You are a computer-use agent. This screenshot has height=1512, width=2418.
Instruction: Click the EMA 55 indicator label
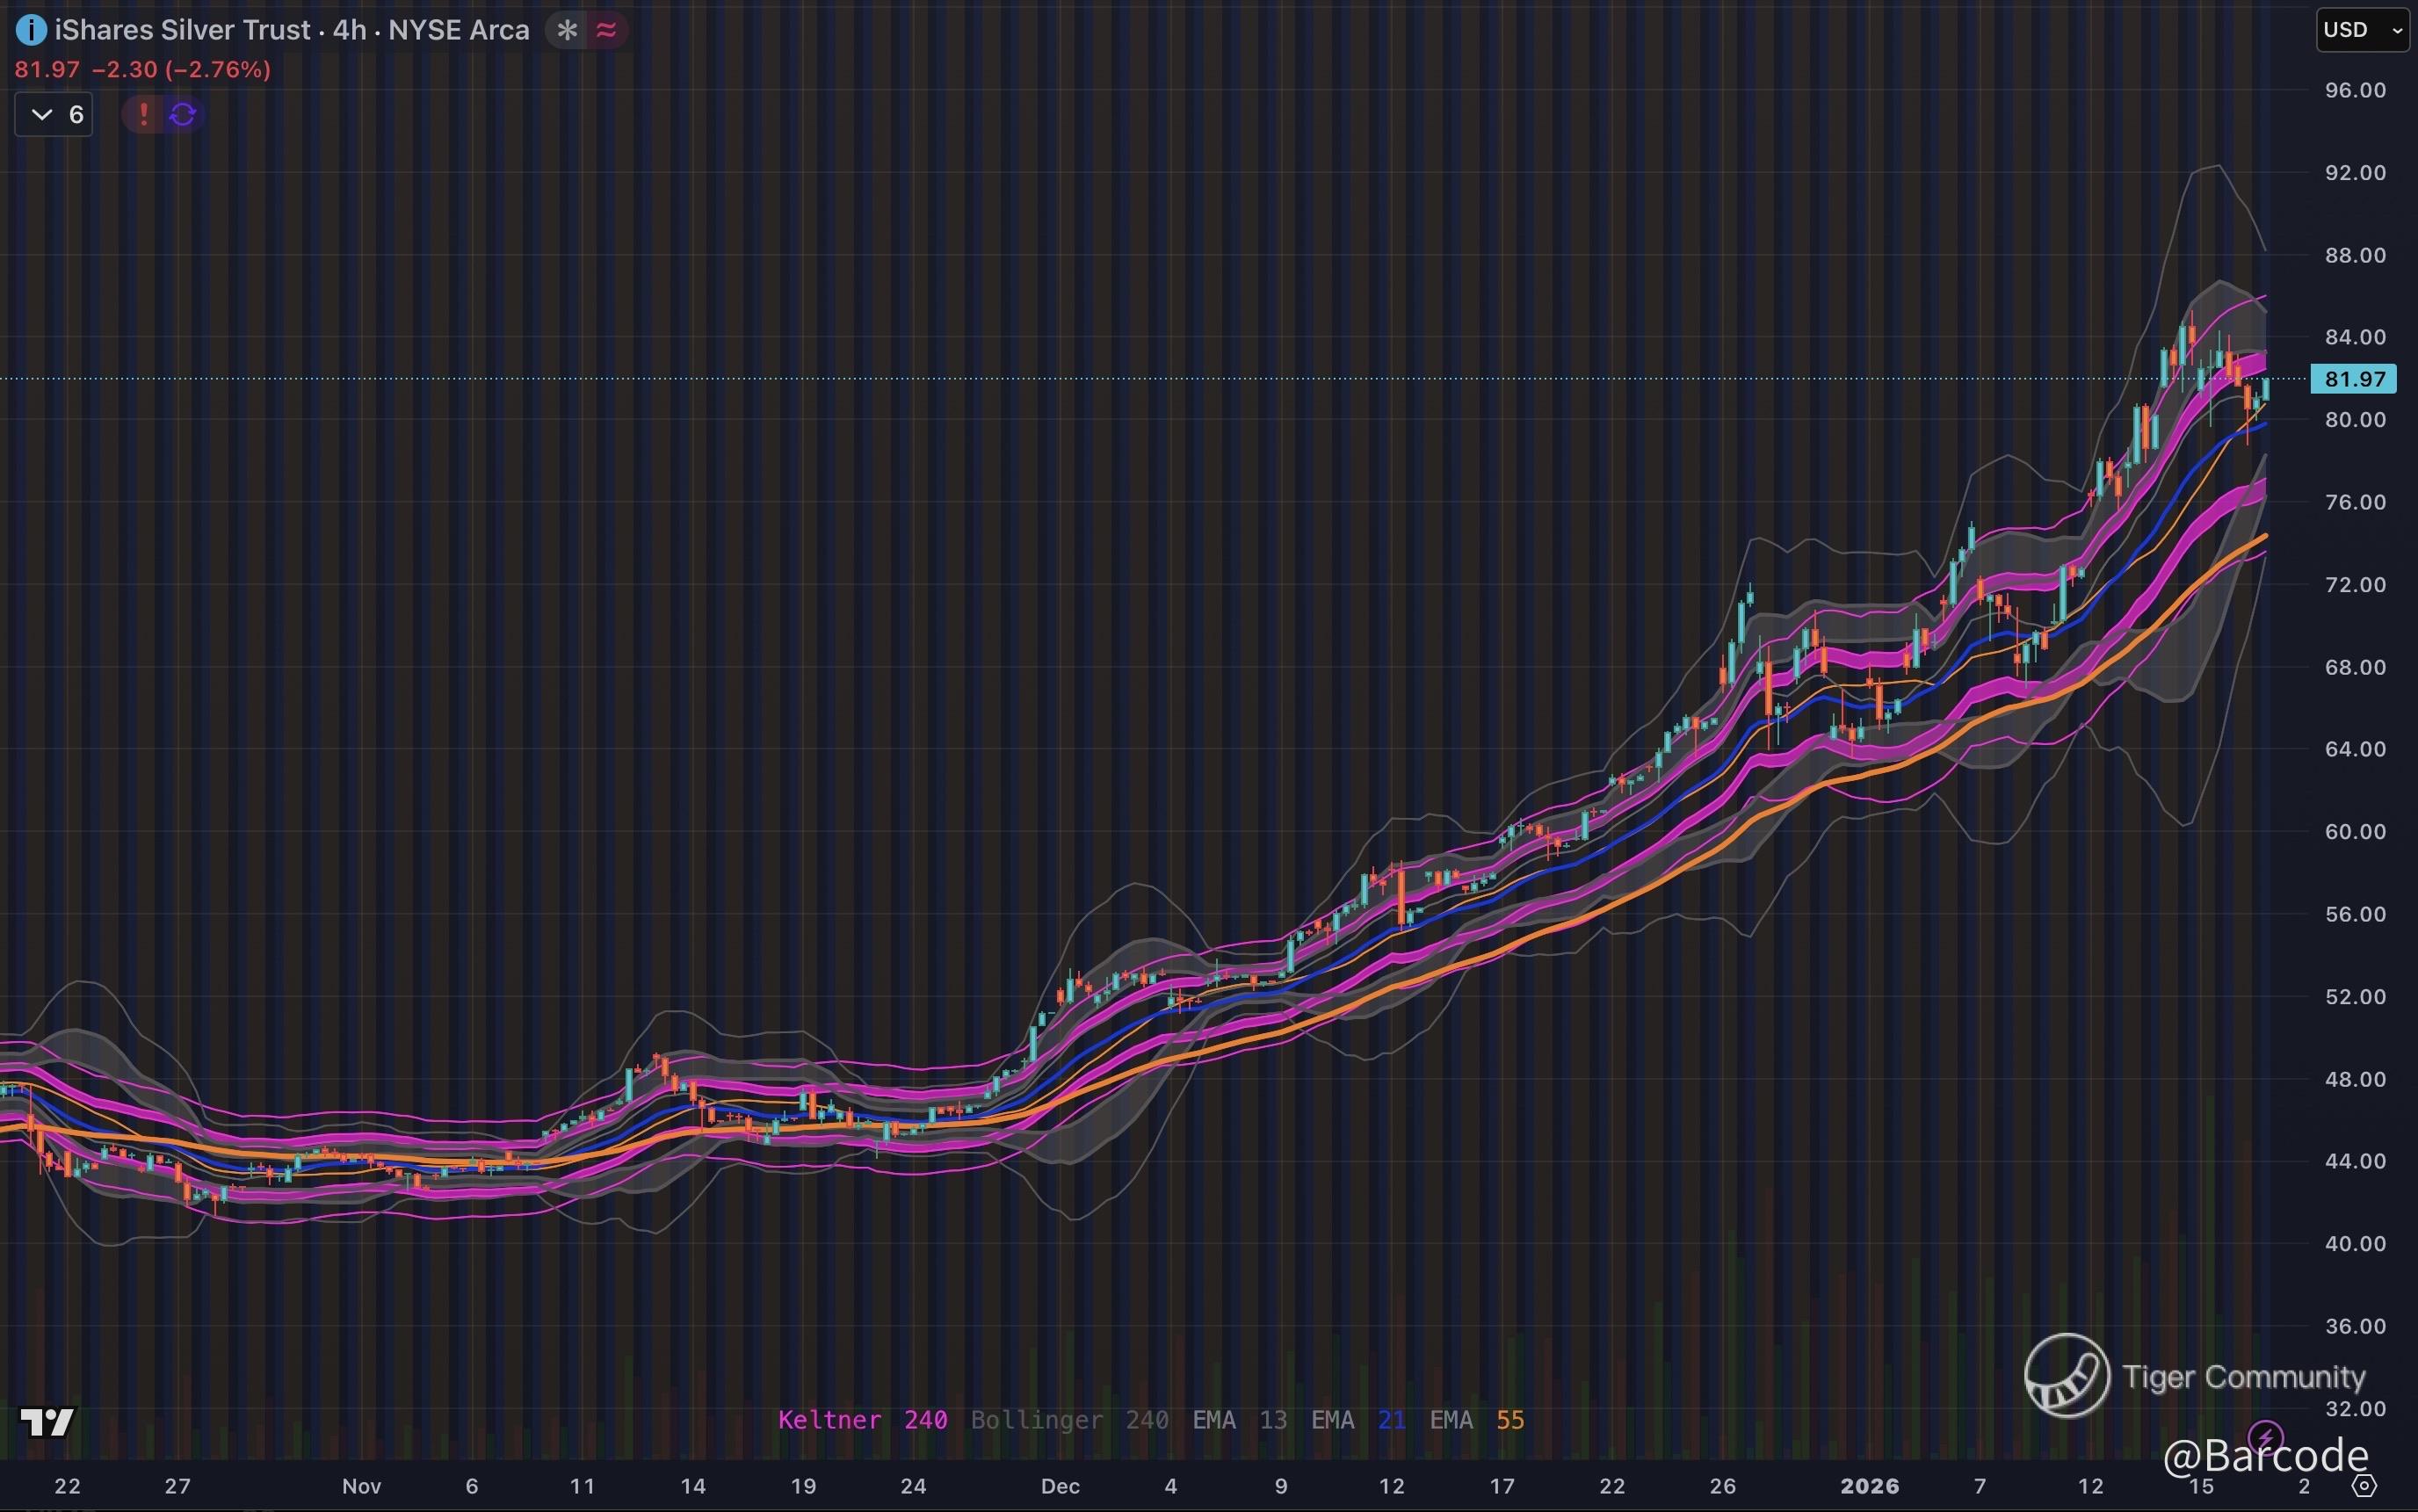[1476, 1420]
